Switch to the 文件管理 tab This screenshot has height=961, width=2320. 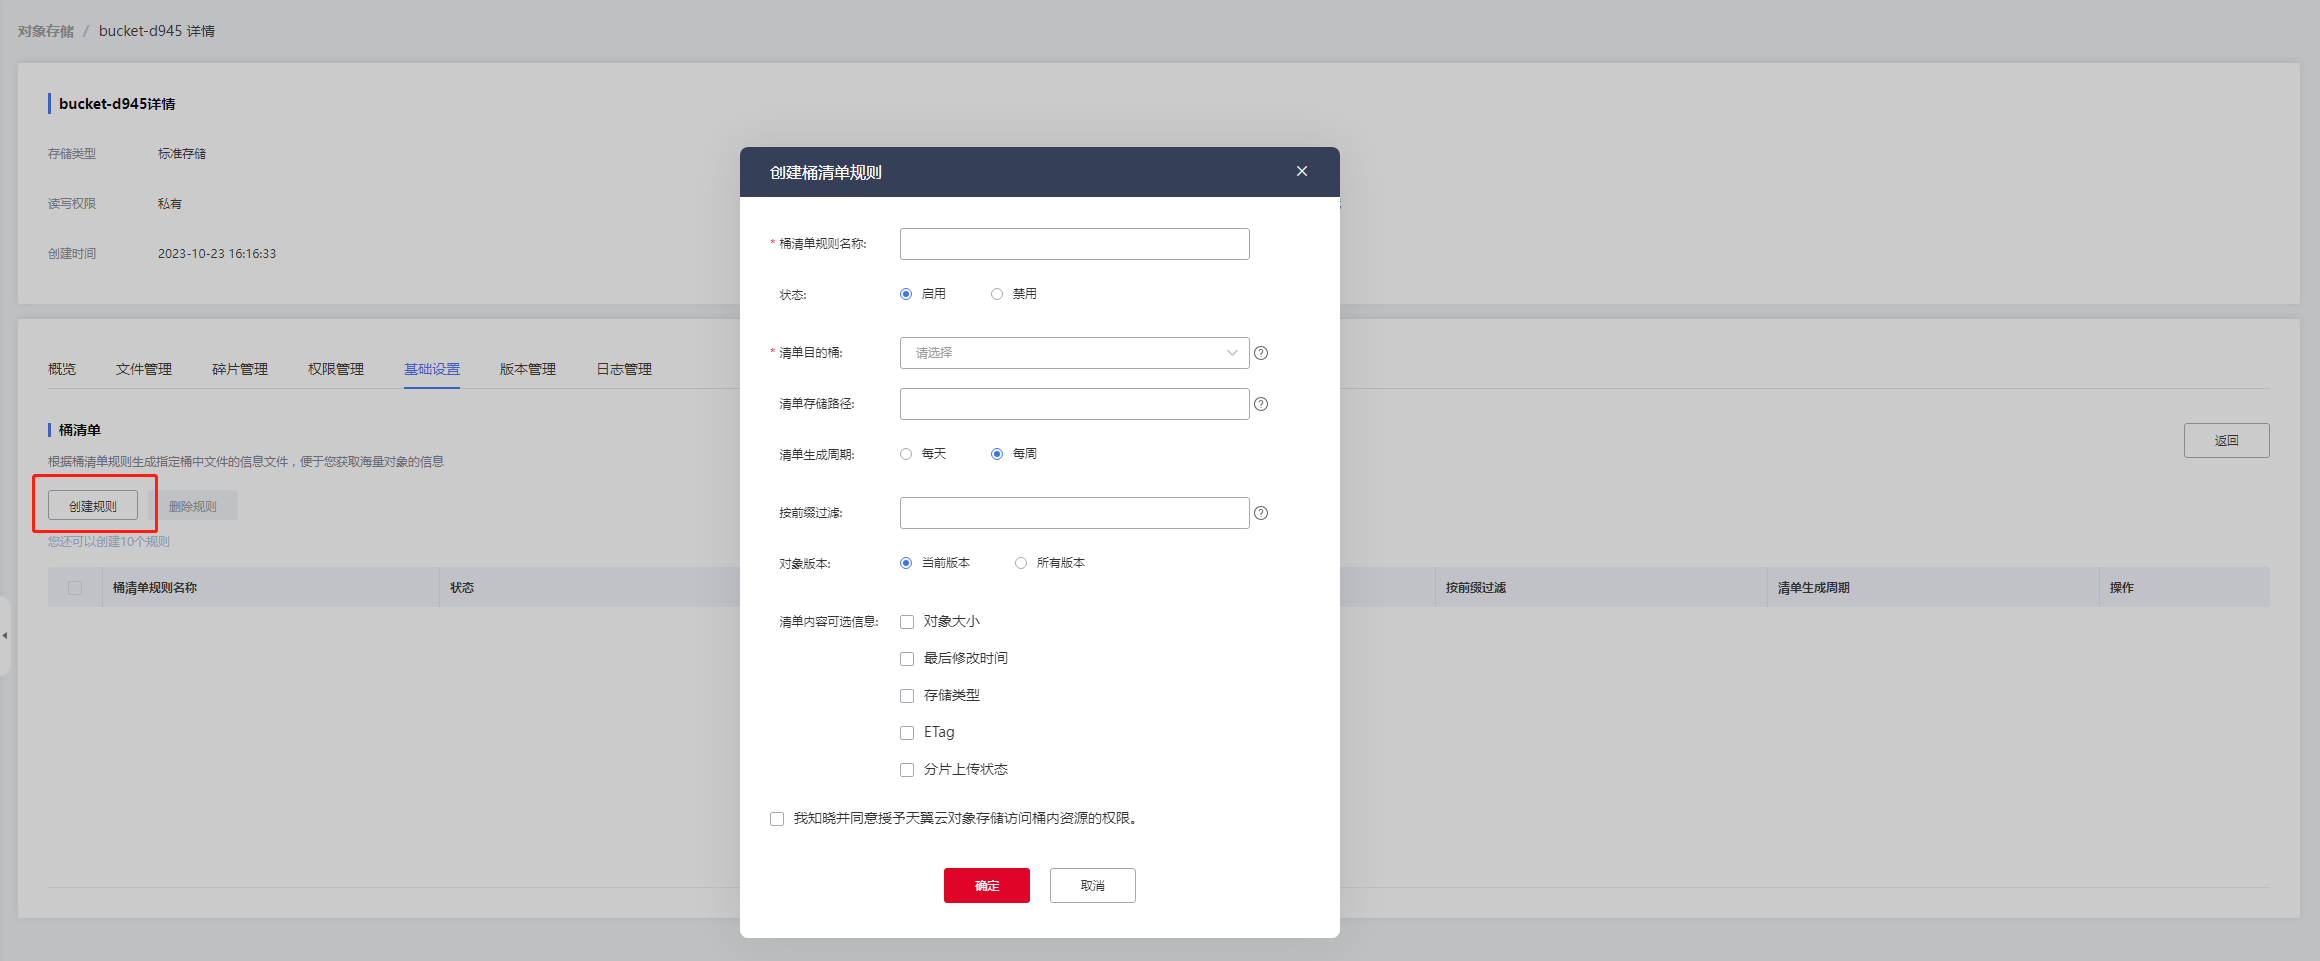pos(144,369)
